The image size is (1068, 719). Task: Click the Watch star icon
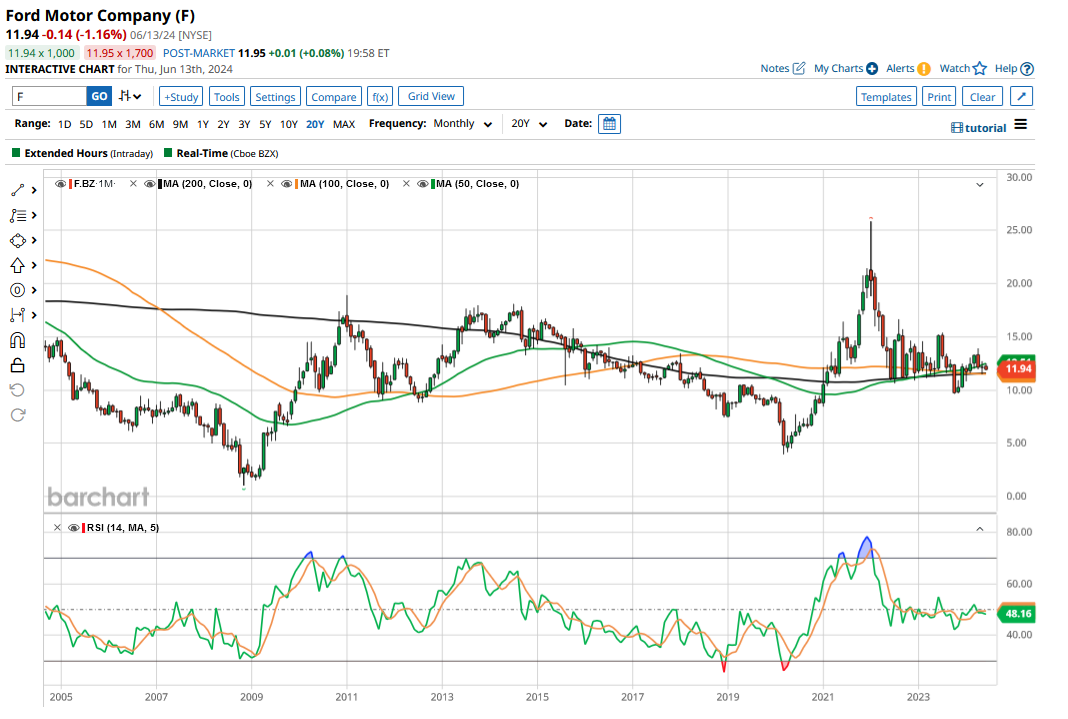point(979,68)
